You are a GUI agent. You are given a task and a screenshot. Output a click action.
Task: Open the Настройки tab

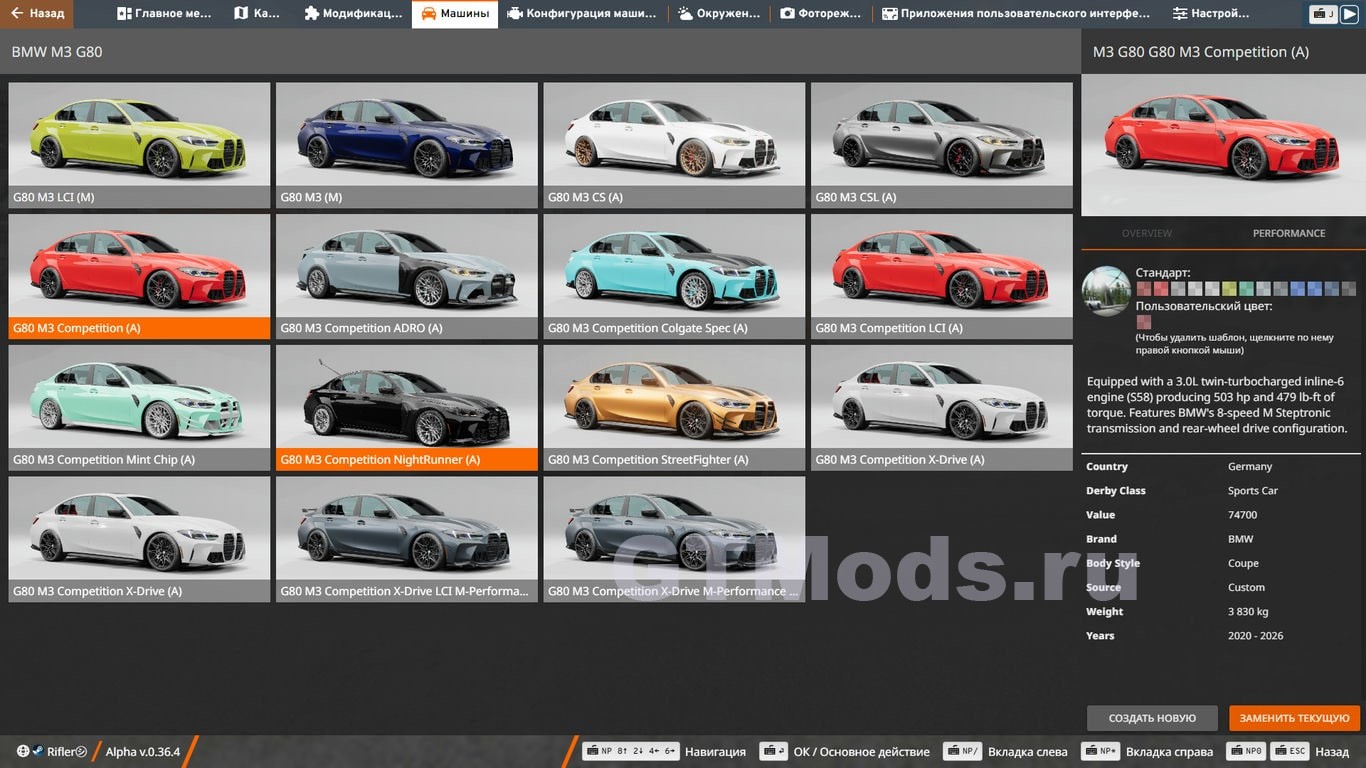pos(1211,14)
